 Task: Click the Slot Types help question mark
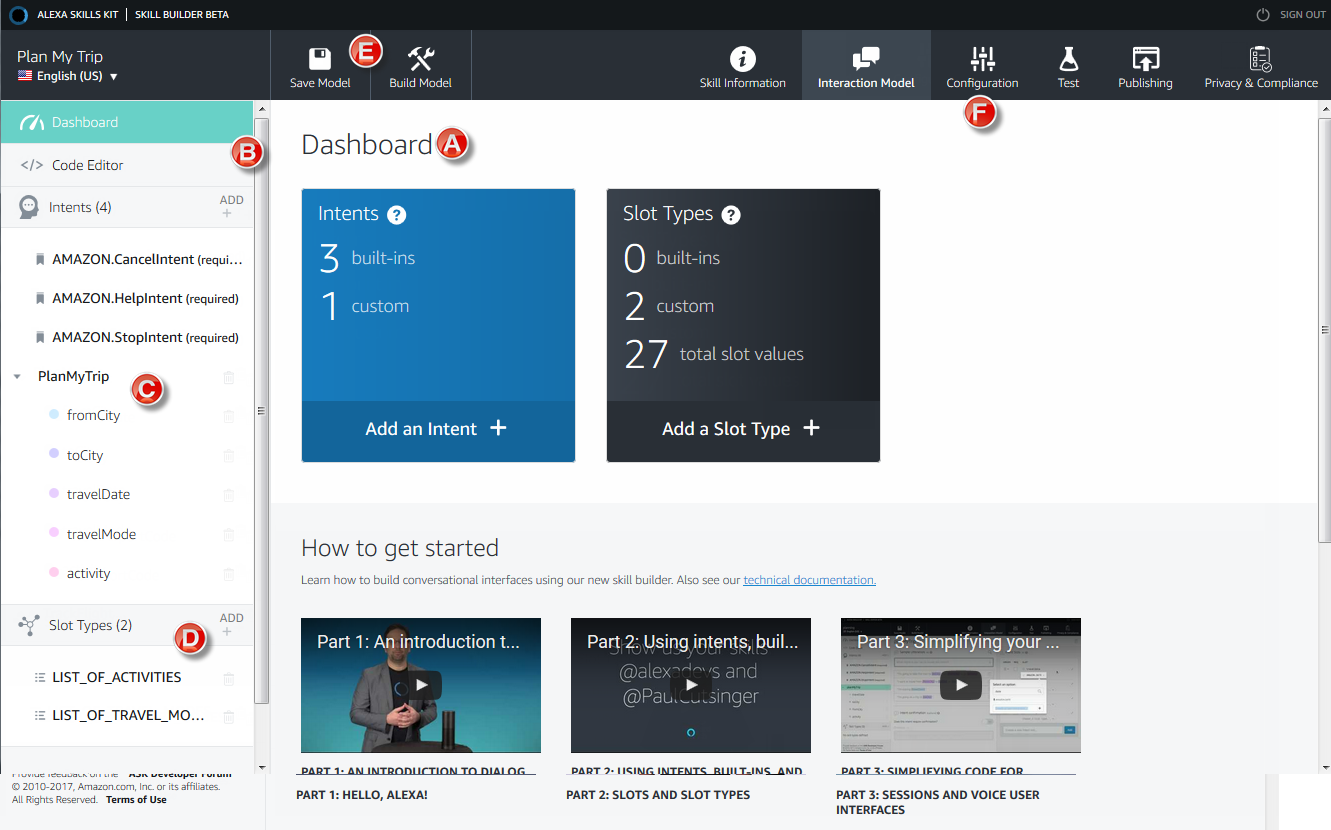point(731,215)
